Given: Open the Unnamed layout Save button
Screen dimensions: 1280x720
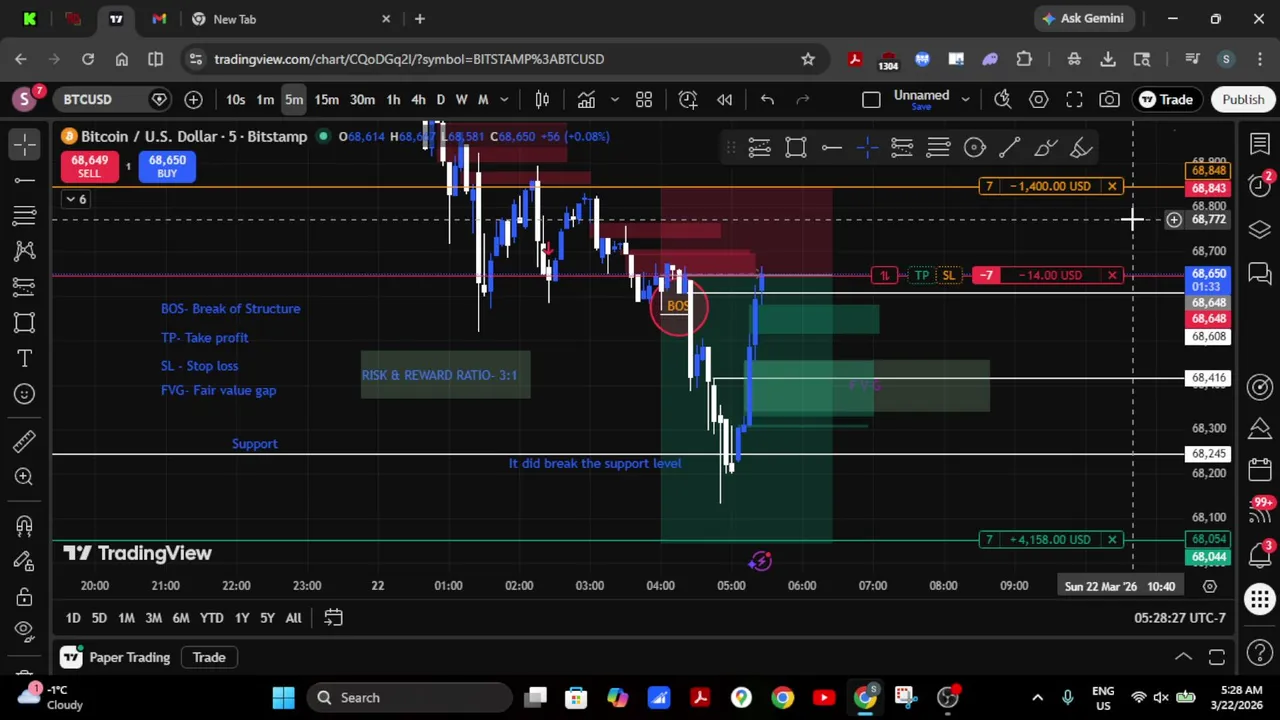Looking at the screenshot, I should click(921, 107).
